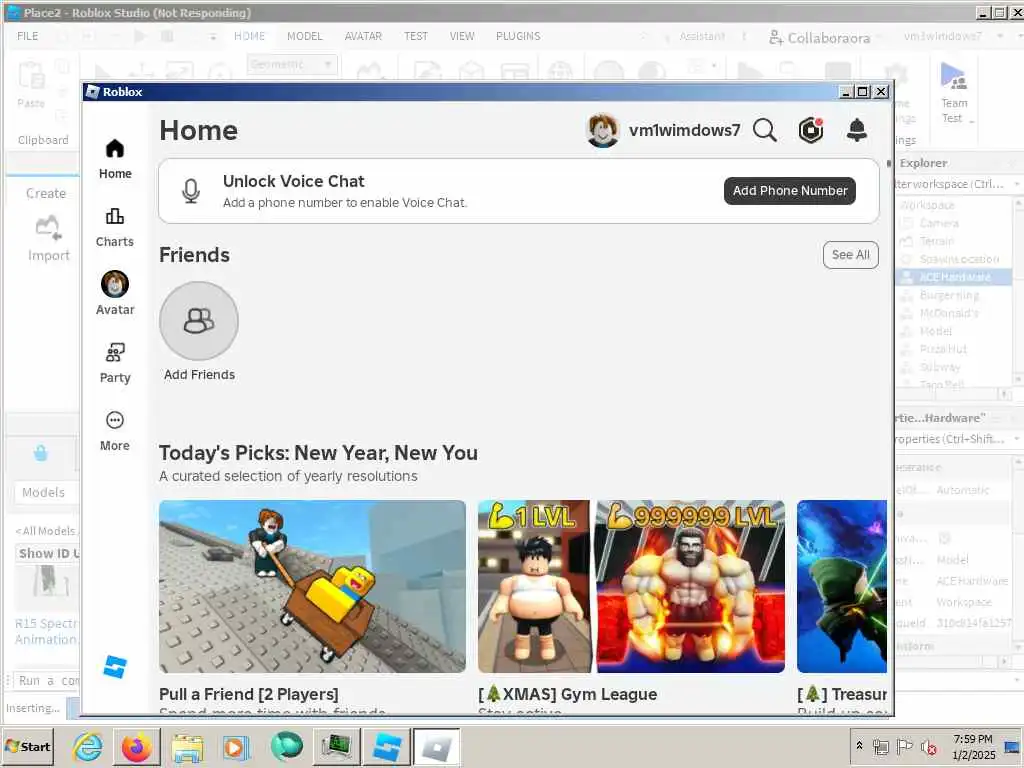
Task: Click the vm1wimdows7 profile avatar
Action: coord(602,130)
